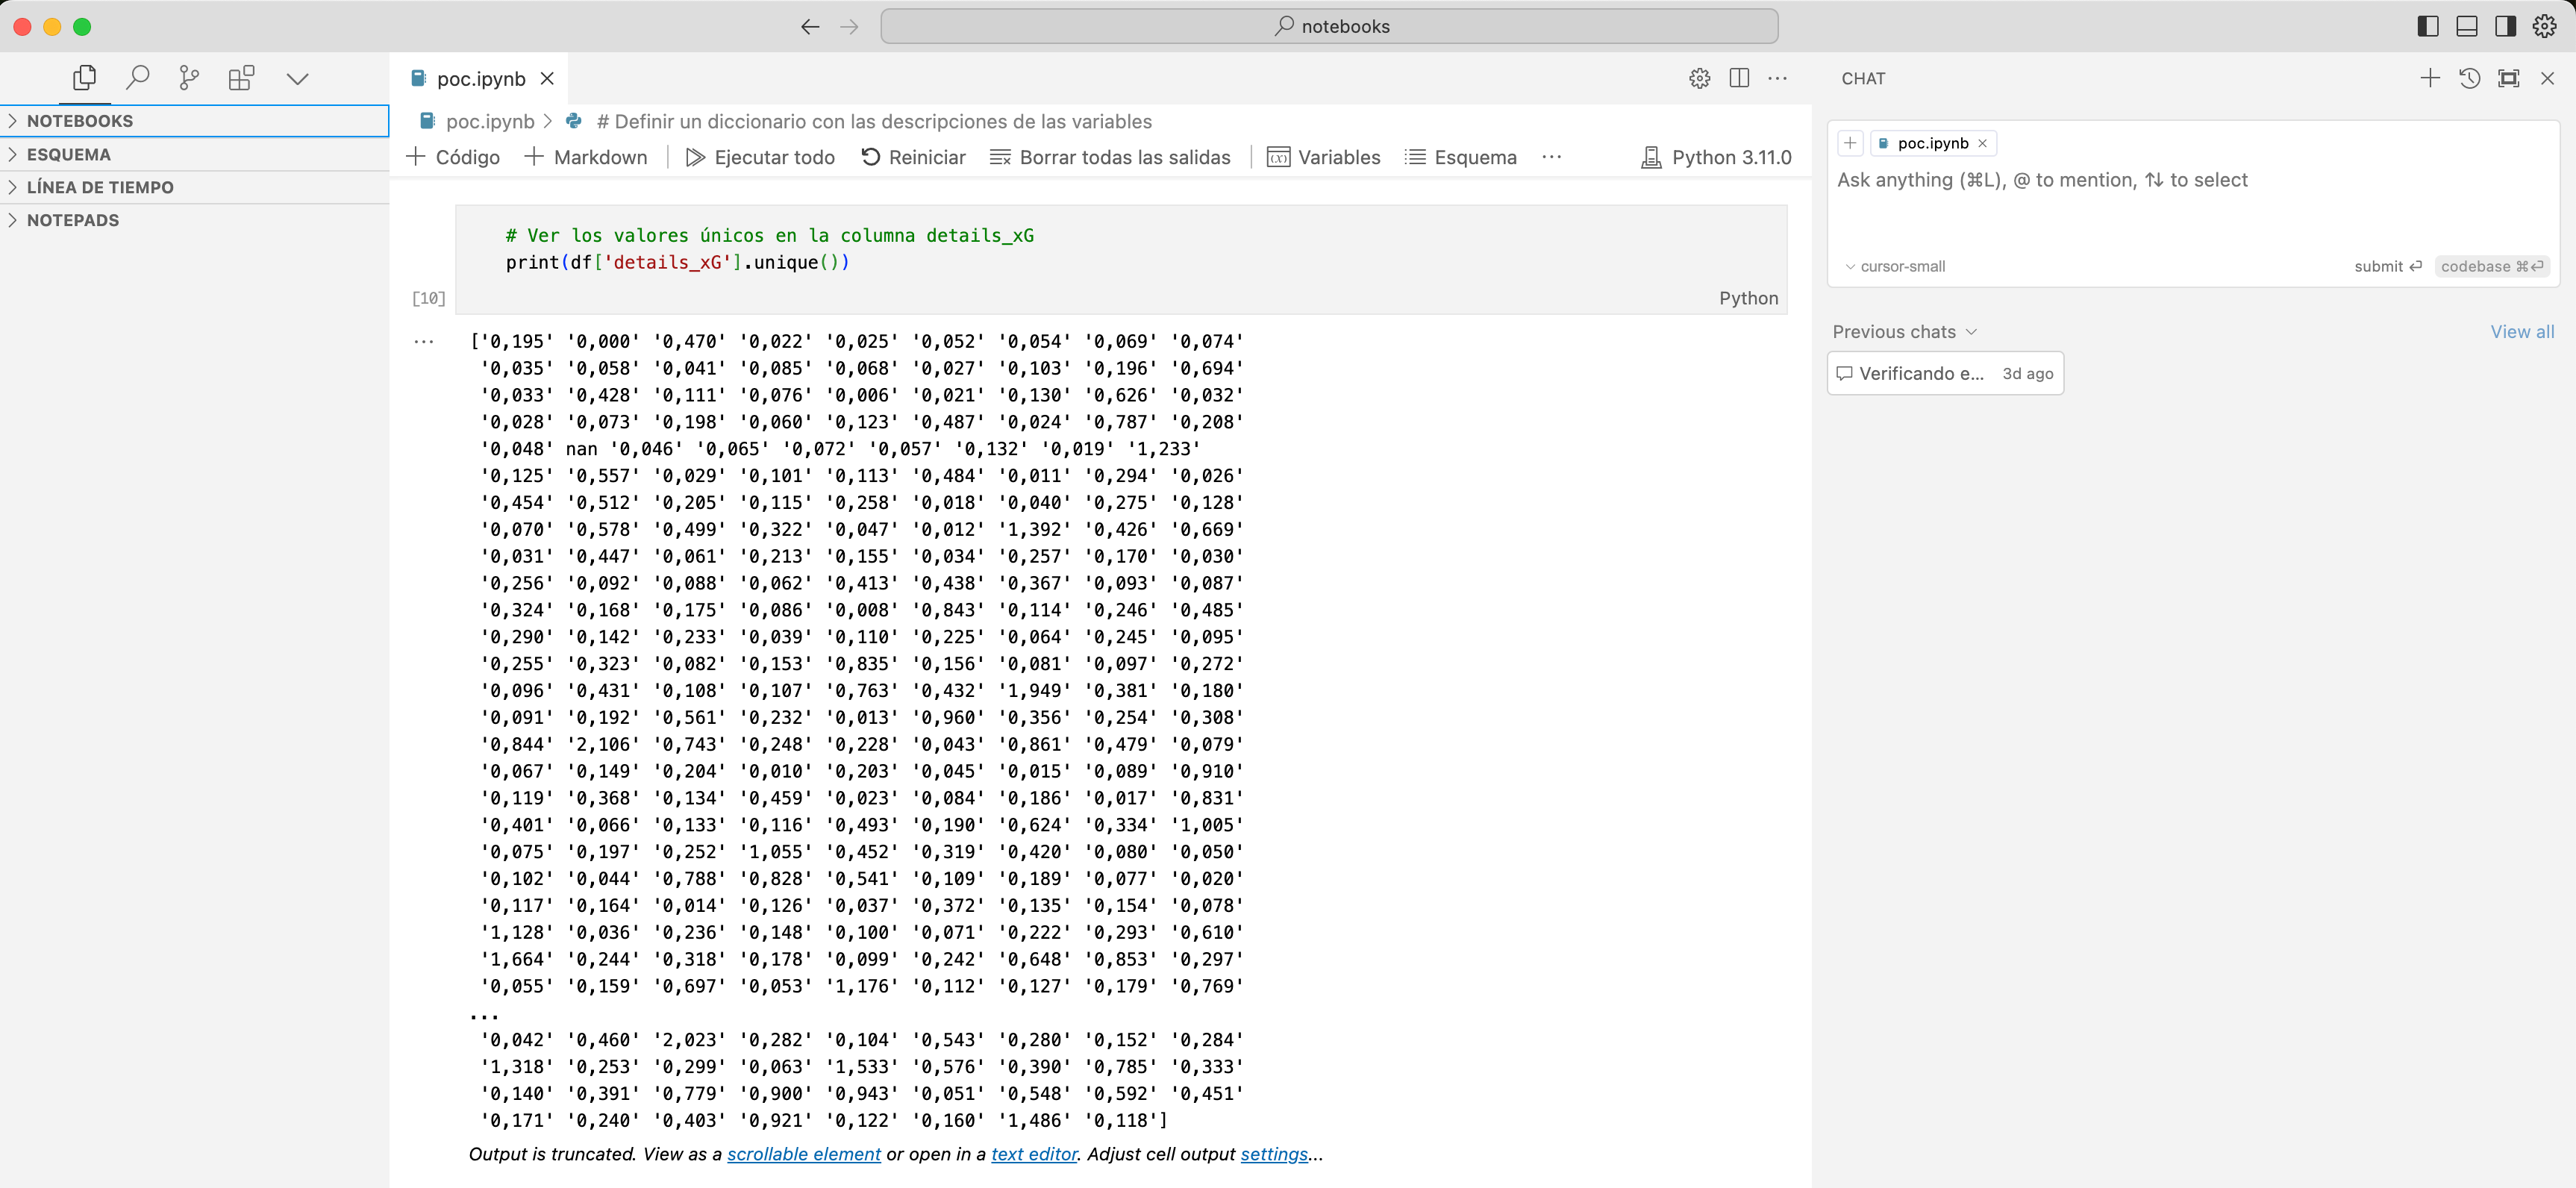Expand the LÍNEA DE TIEMPO section
The width and height of the screenshot is (2576, 1188).
pyautogui.click(x=99, y=187)
